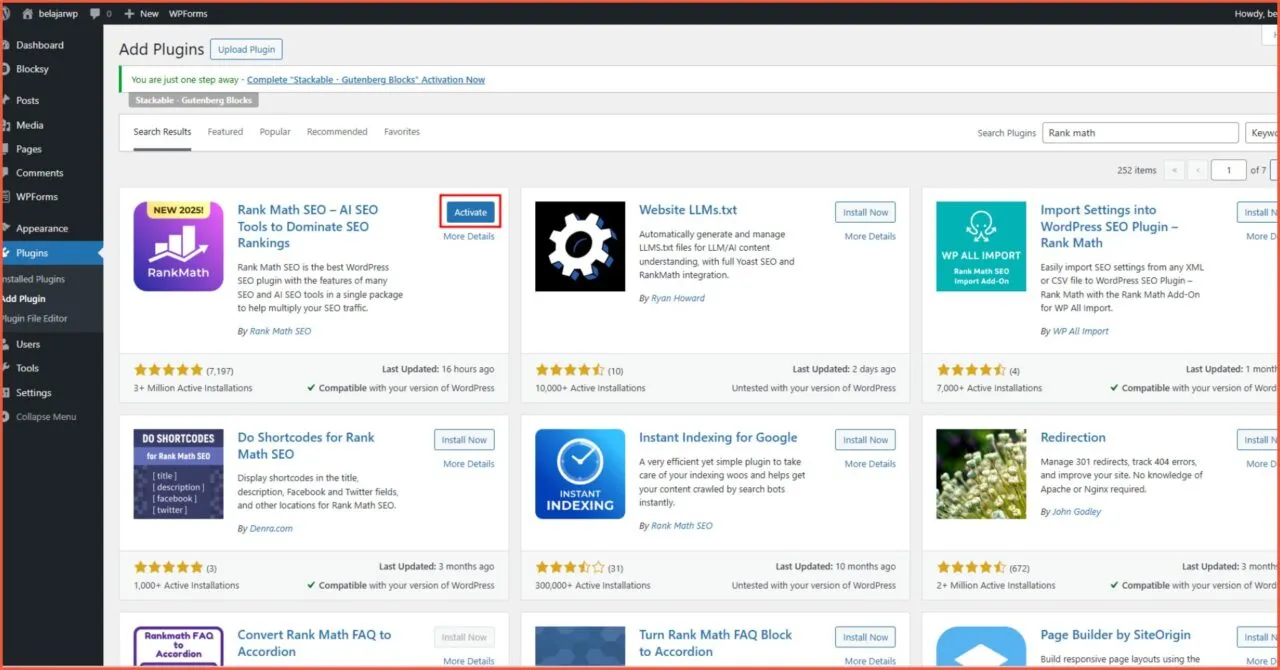Switch to the Popular tab
1280x670 pixels.
click(x=275, y=132)
